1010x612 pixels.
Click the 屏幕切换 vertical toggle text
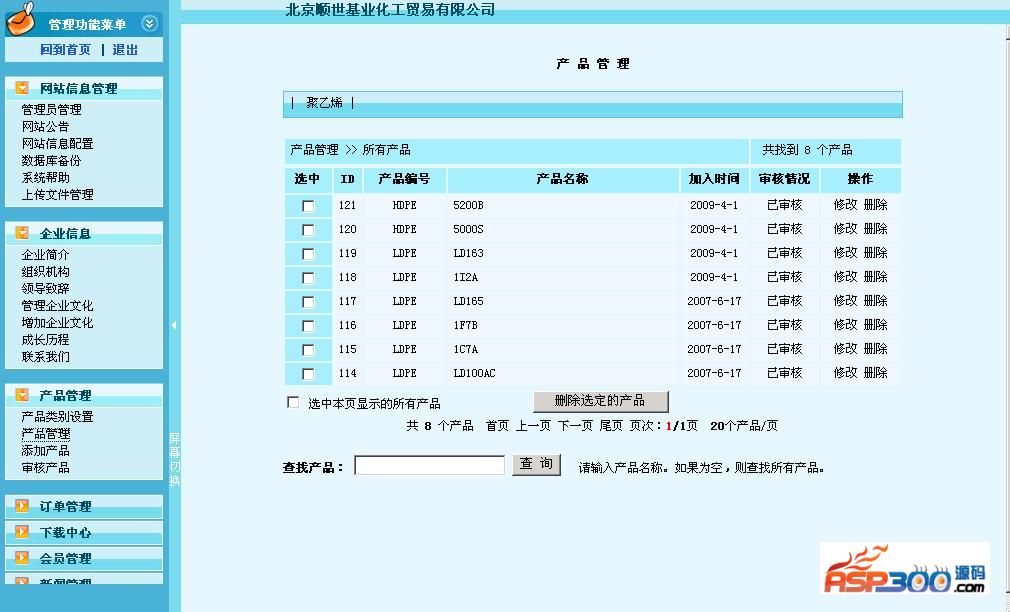(175, 459)
